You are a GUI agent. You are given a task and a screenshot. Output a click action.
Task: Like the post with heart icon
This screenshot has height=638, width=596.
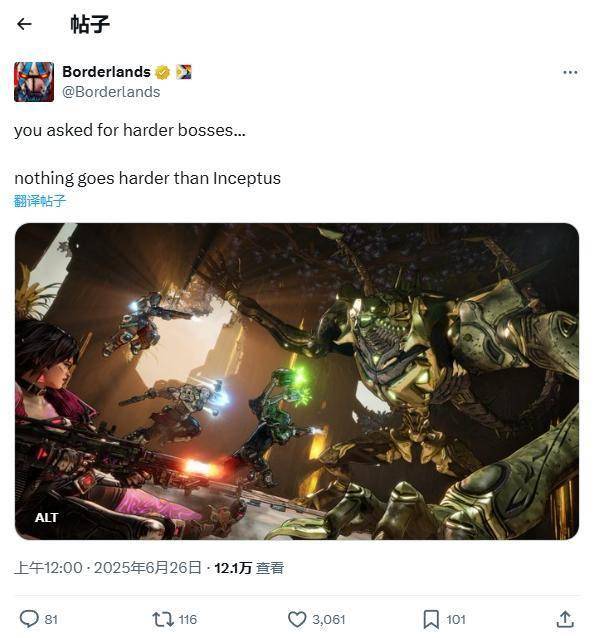[x=297, y=619]
